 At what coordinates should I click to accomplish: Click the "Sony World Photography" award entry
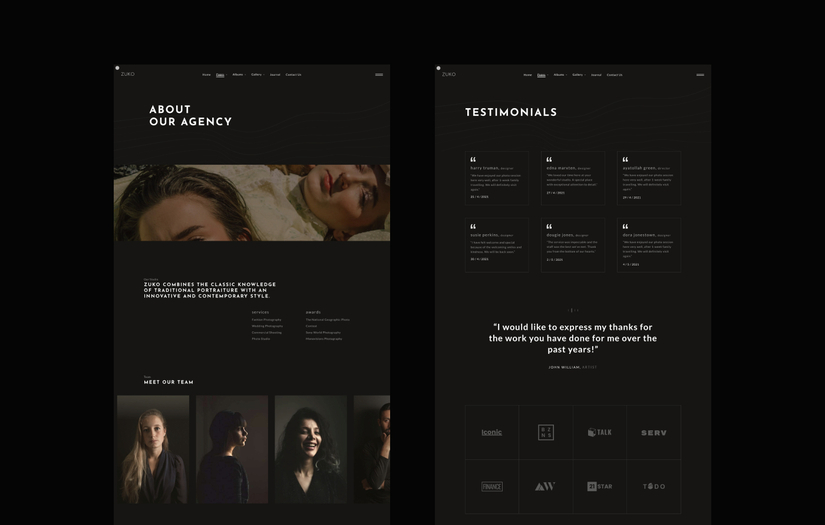323,332
